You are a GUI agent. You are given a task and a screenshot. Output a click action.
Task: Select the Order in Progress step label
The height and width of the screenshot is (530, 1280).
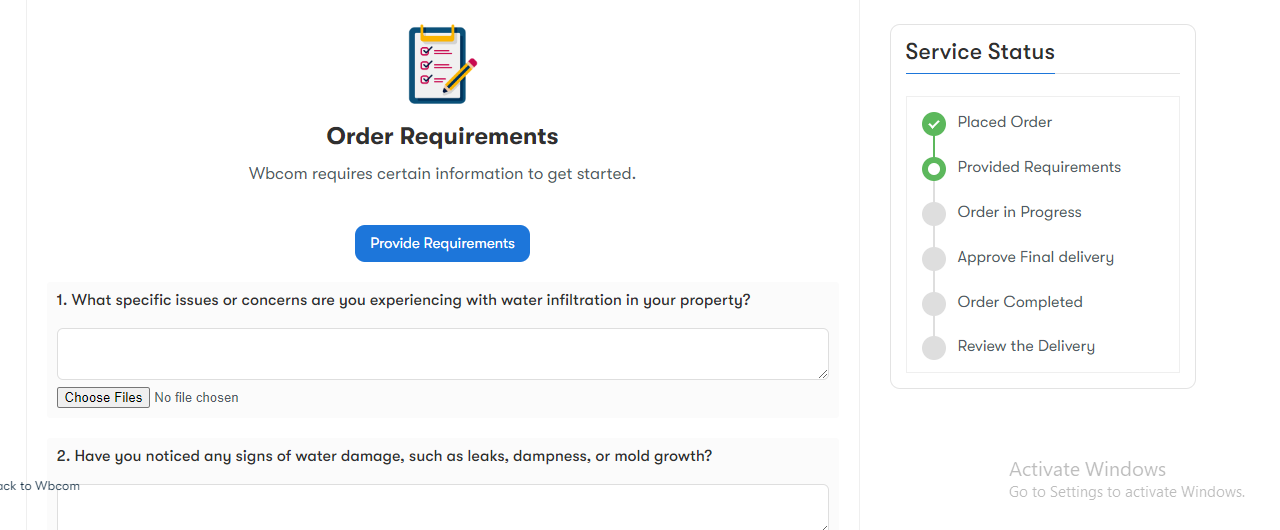click(x=1020, y=212)
